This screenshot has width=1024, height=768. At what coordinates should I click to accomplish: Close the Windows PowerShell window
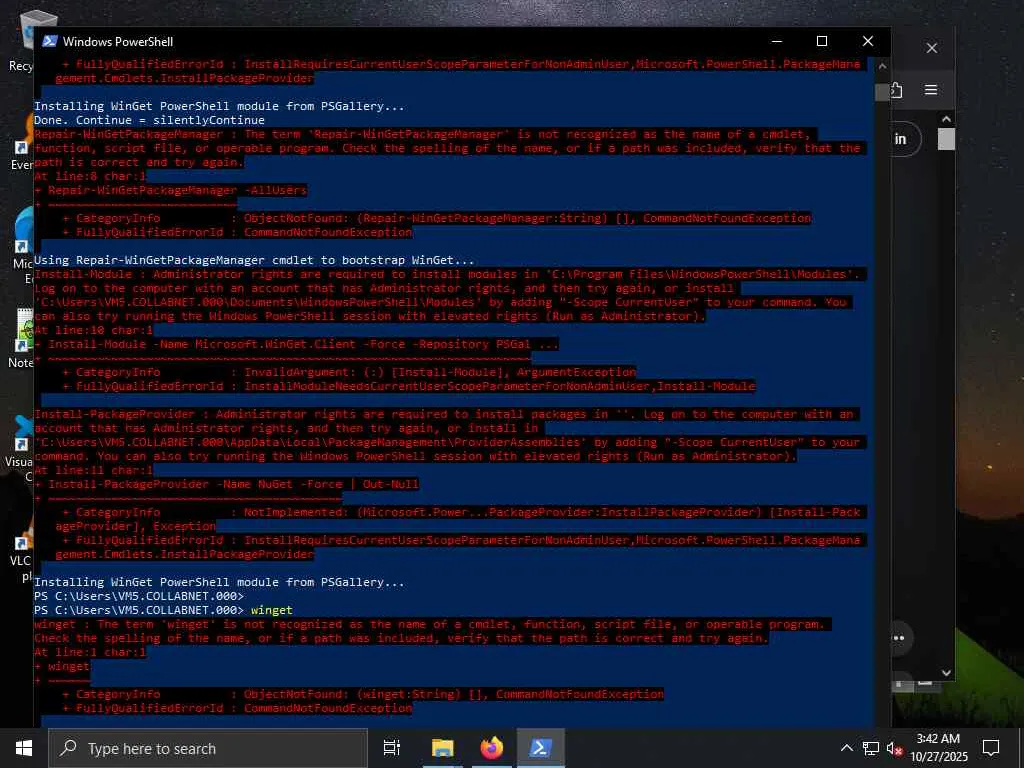tap(868, 41)
